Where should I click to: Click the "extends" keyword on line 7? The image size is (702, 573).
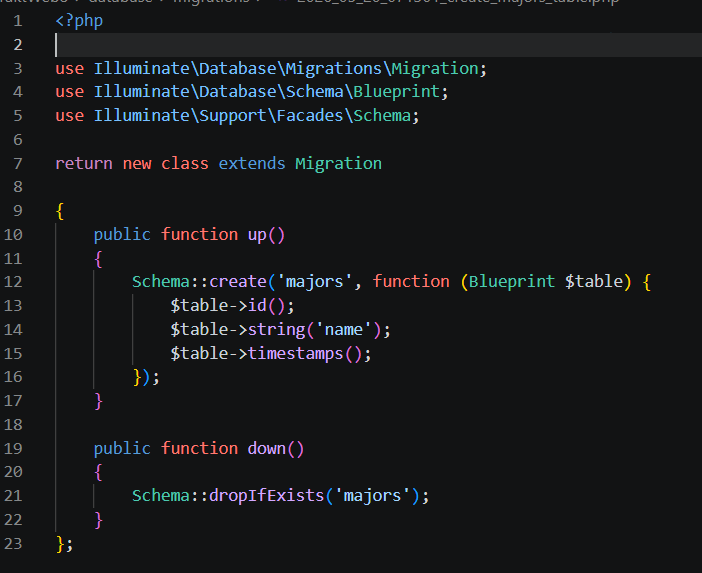coord(252,163)
